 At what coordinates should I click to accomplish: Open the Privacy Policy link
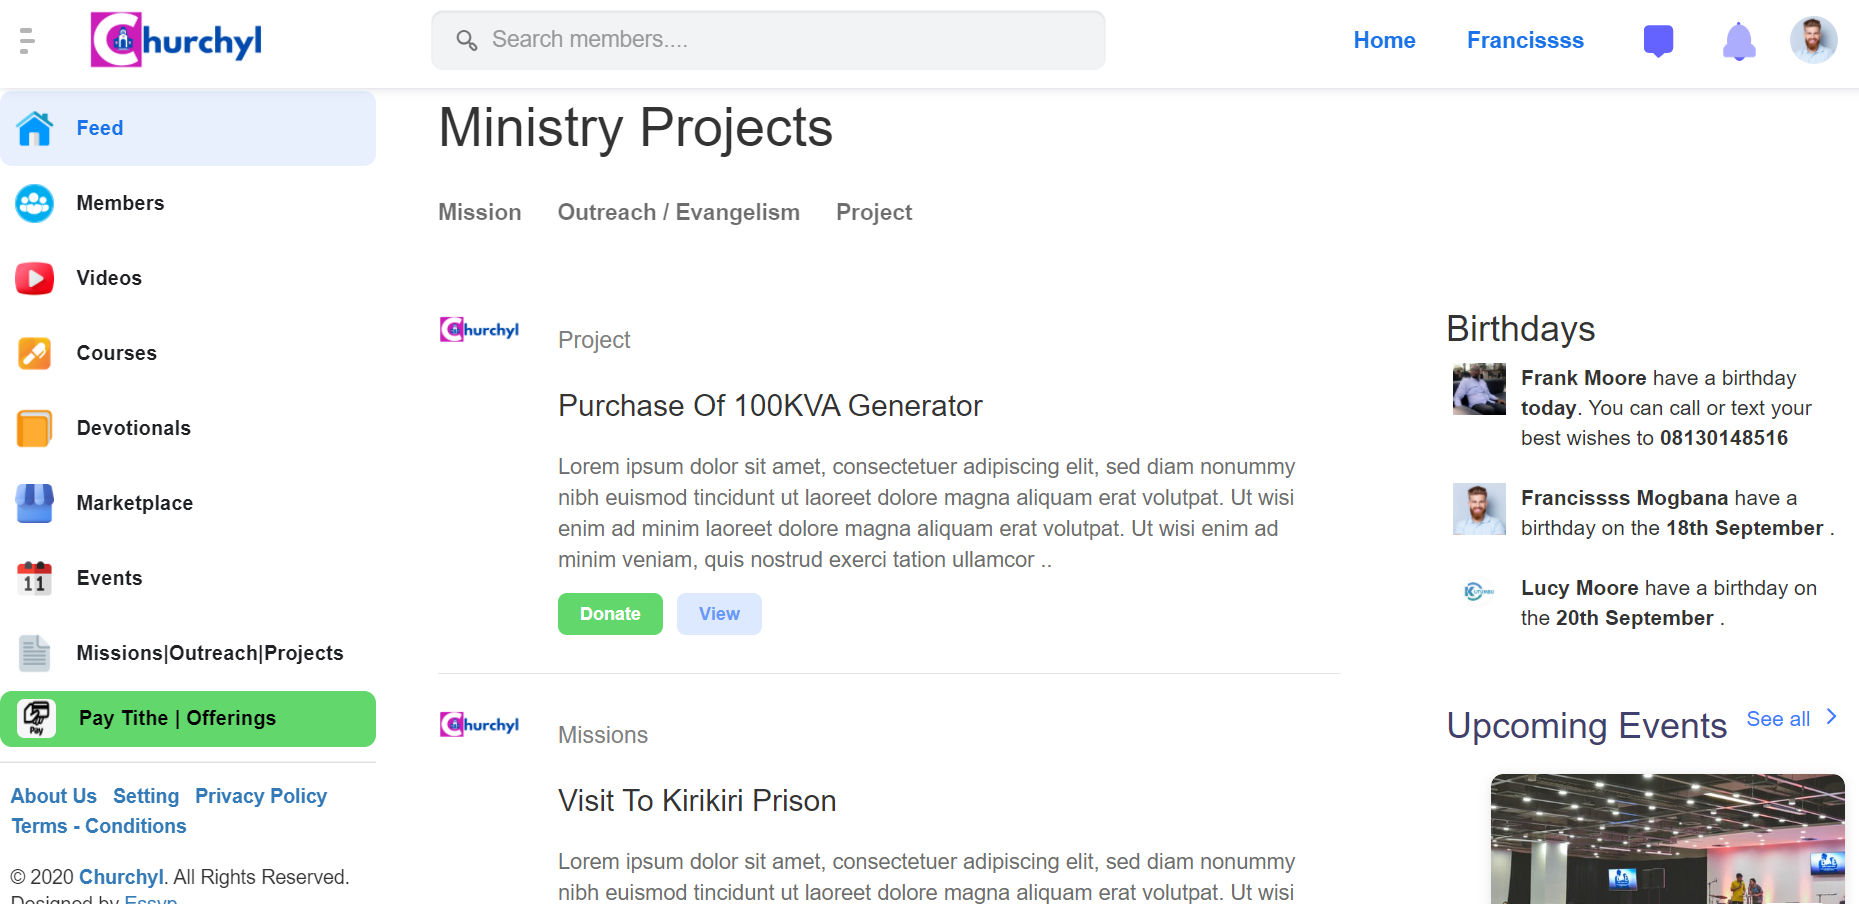click(x=261, y=796)
